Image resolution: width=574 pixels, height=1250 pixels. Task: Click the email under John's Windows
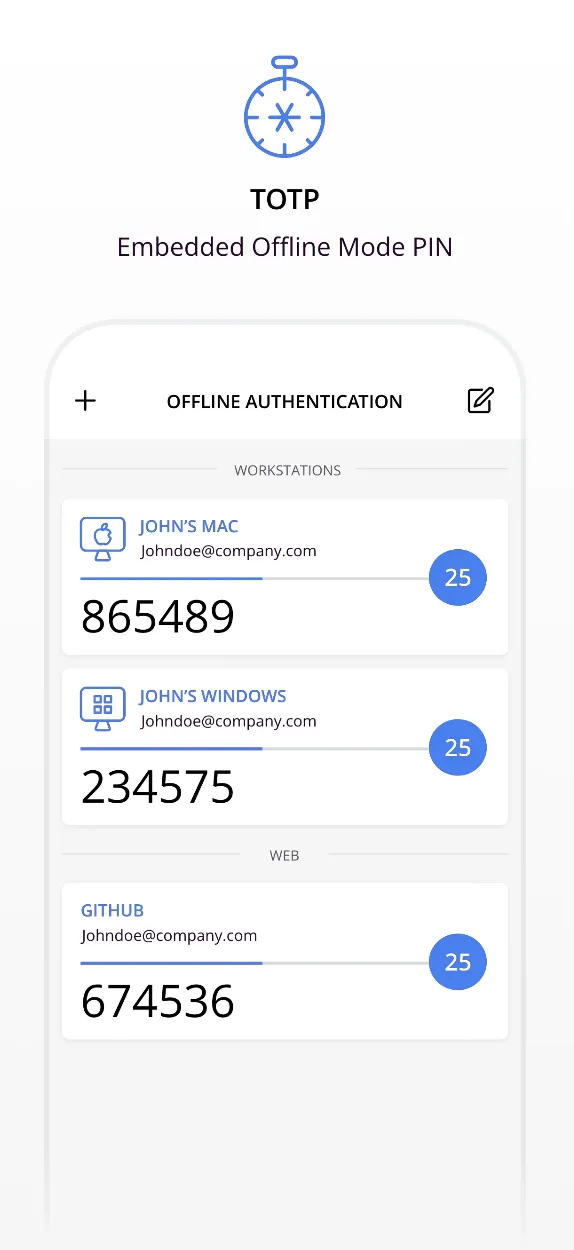pos(228,721)
